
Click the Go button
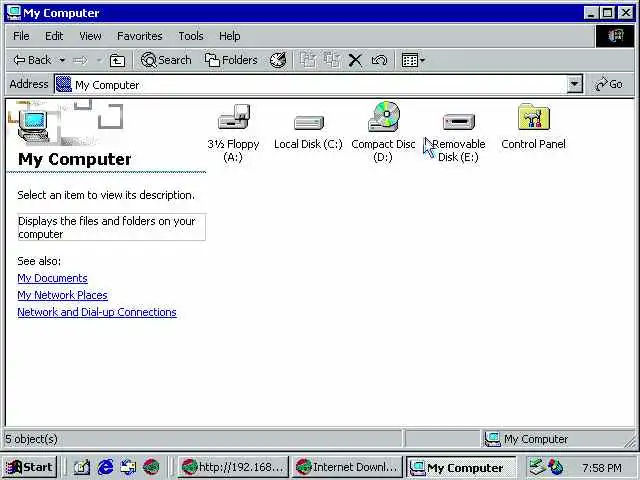609,84
